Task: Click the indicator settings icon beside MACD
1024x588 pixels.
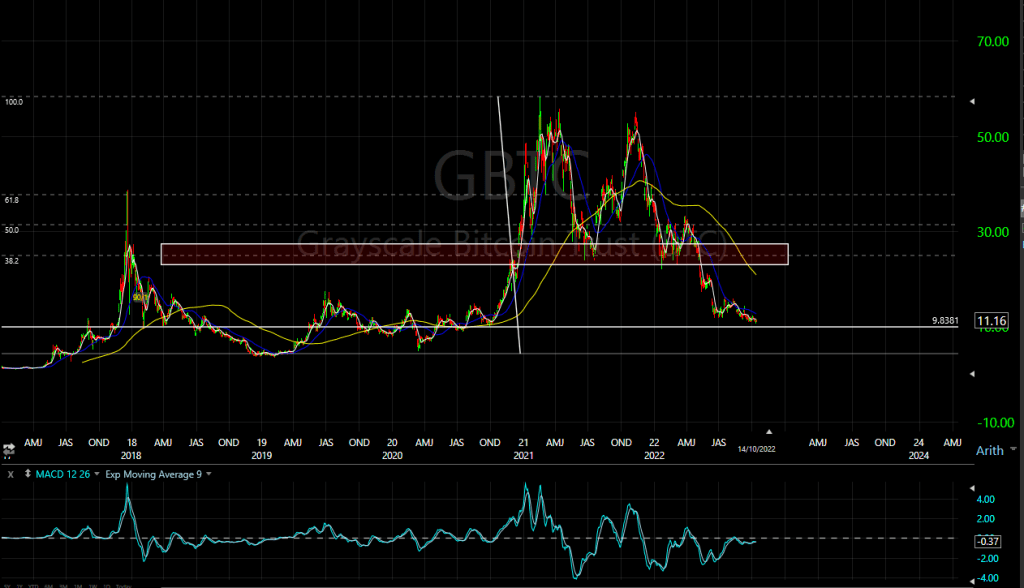Action: pyautogui.click(x=27, y=474)
